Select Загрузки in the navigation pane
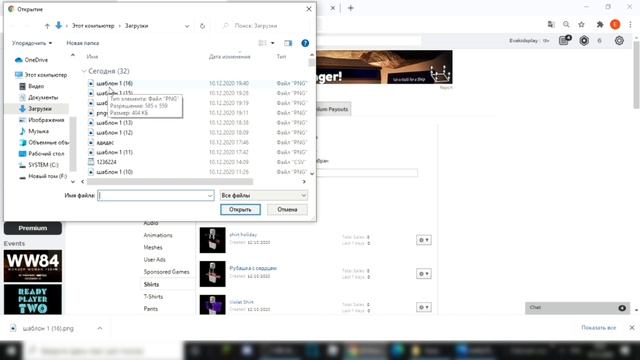The height and width of the screenshot is (360, 640). pyautogui.click(x=36, y=109)
